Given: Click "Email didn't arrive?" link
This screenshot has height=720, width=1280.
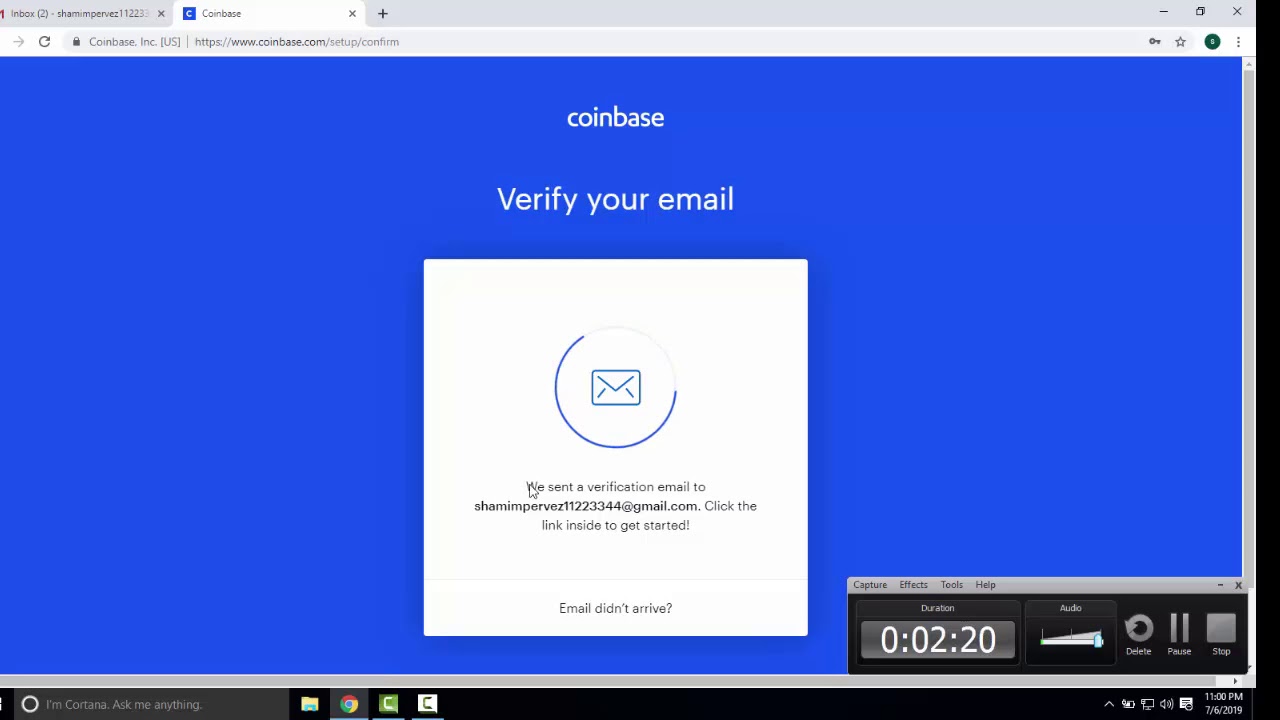Looking at the screenshot, I should [x=615, y=608].
